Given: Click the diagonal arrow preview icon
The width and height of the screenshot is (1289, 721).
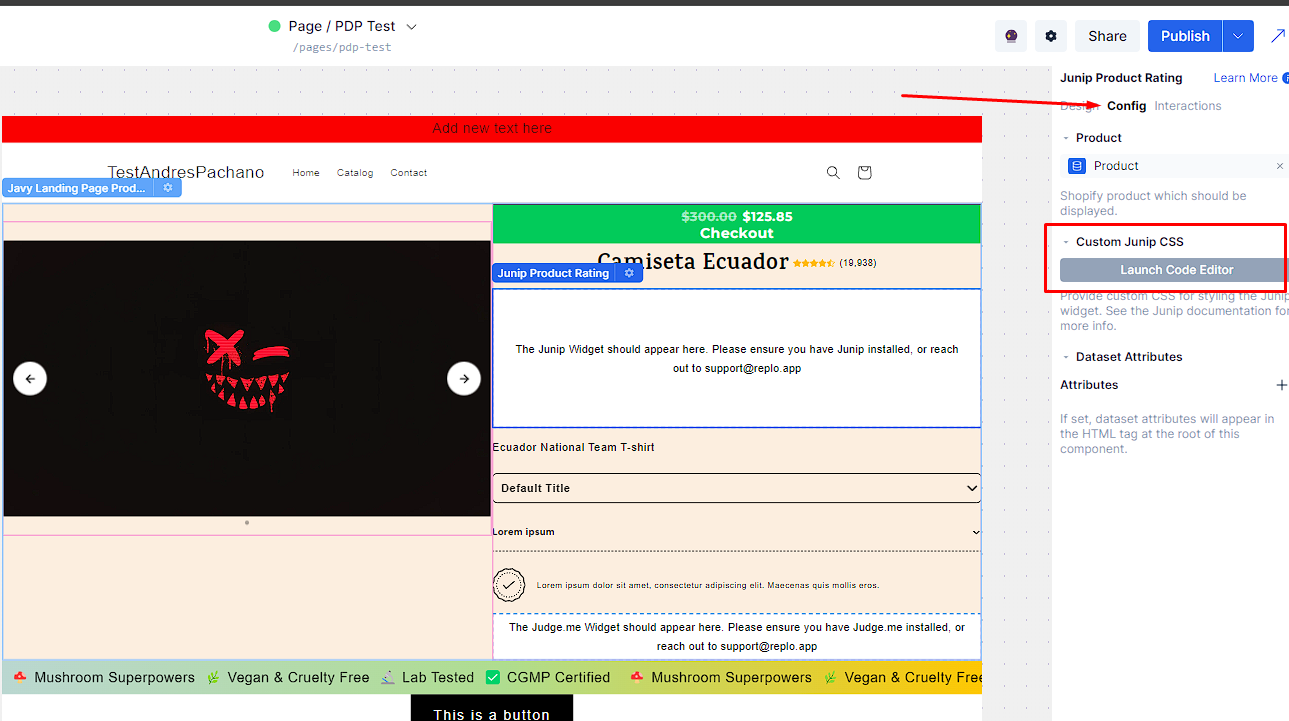Looking at the screenshot, I should [x=1277, y=36].
